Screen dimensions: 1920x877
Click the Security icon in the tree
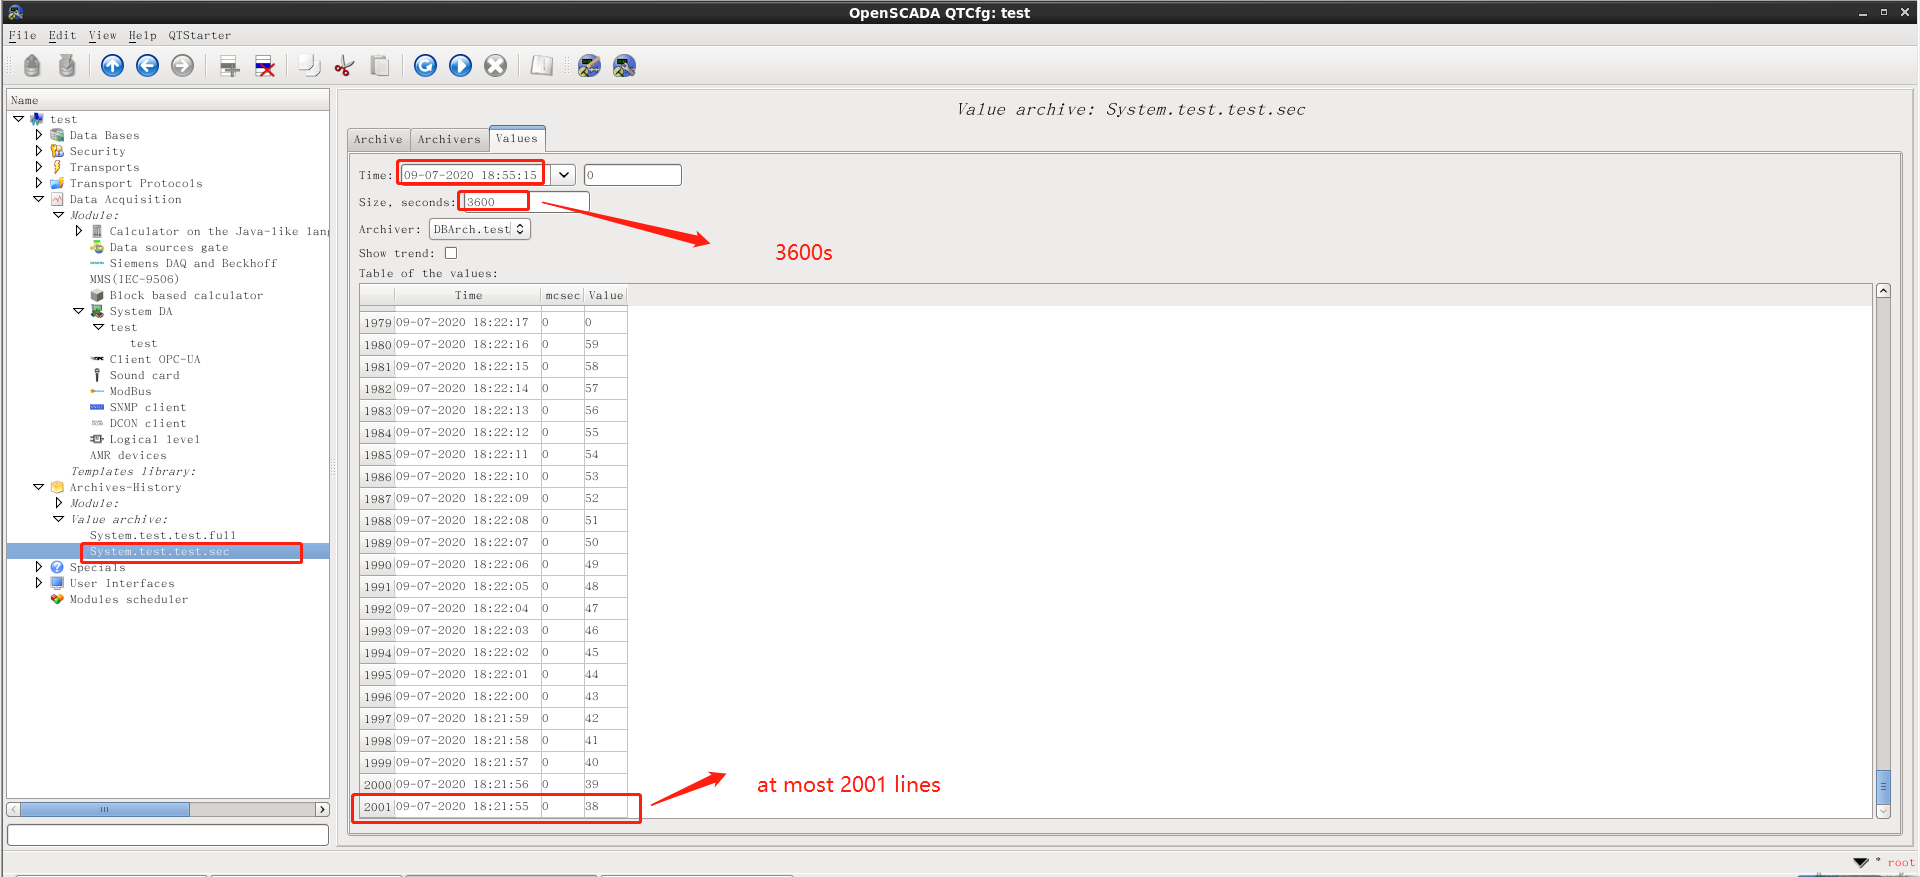tap(57, 151)
